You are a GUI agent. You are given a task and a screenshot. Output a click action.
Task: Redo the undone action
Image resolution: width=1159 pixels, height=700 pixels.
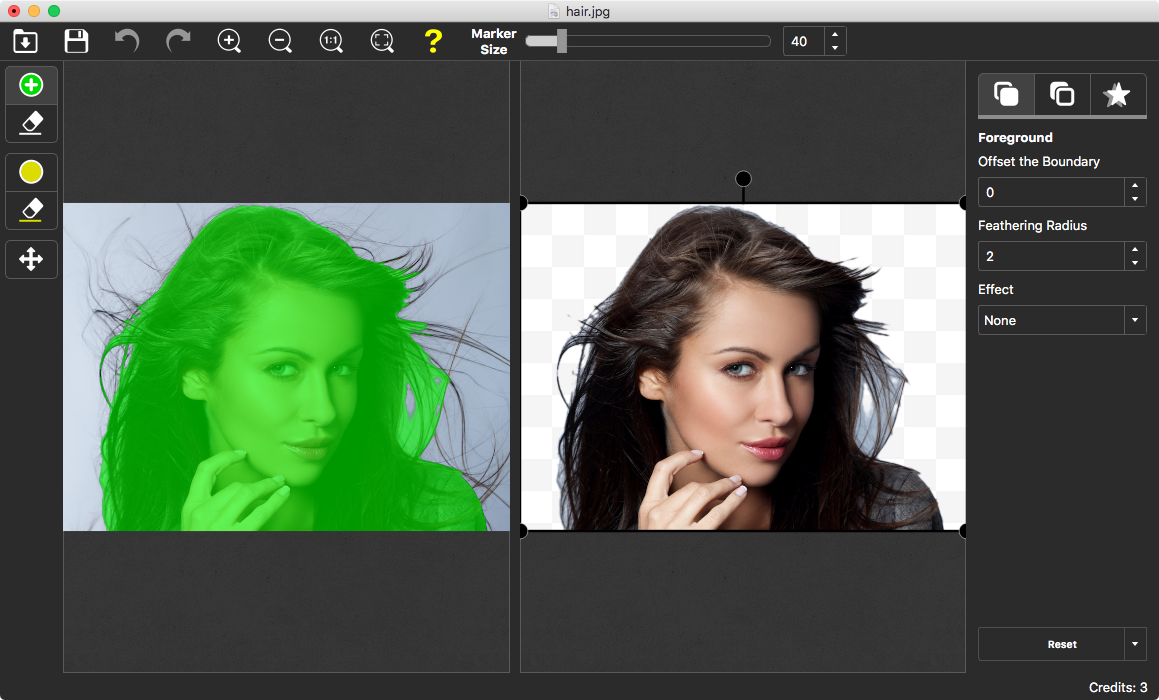[x=178, y=41]
